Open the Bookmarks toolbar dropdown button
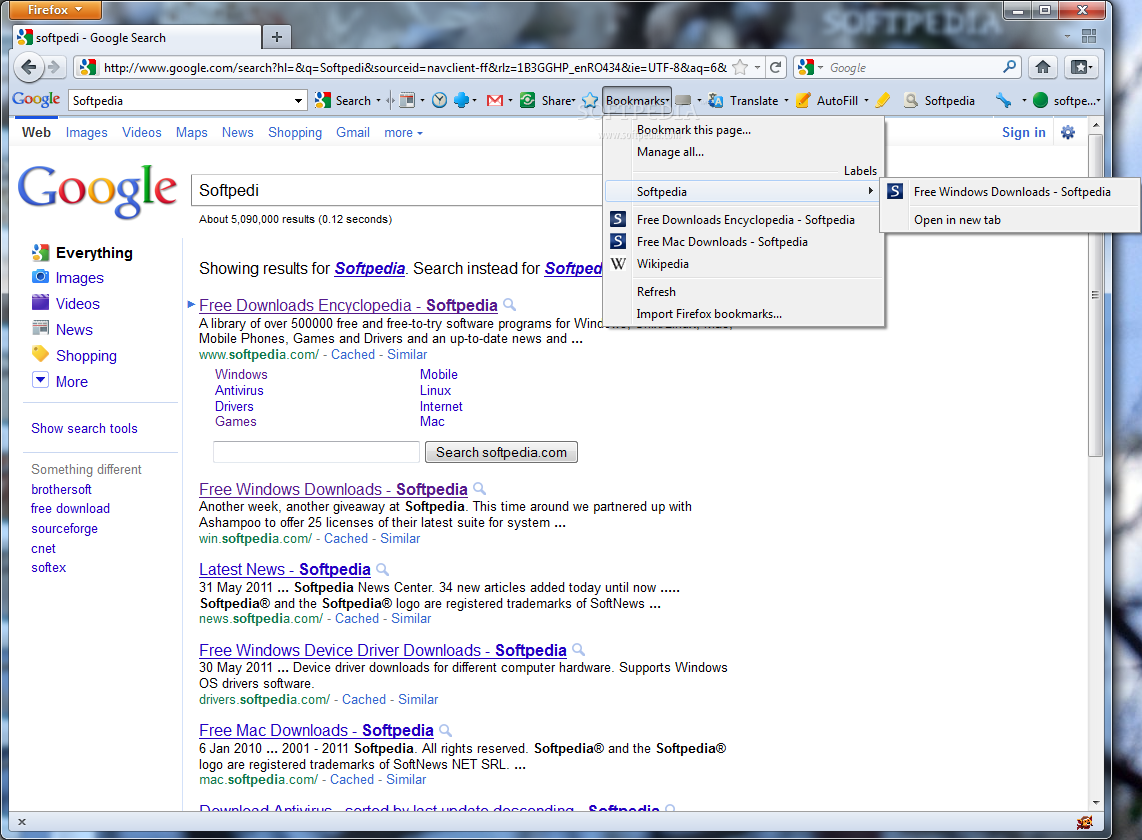Viewport: 1142px width, 840px height. pos(637,101)
